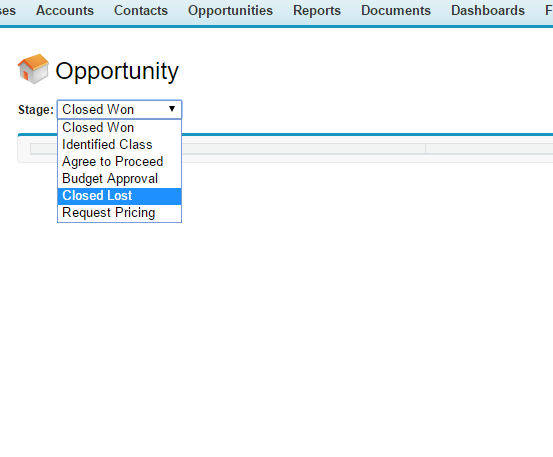Choose the highlighted Closed Lost option

click(119, 196)
